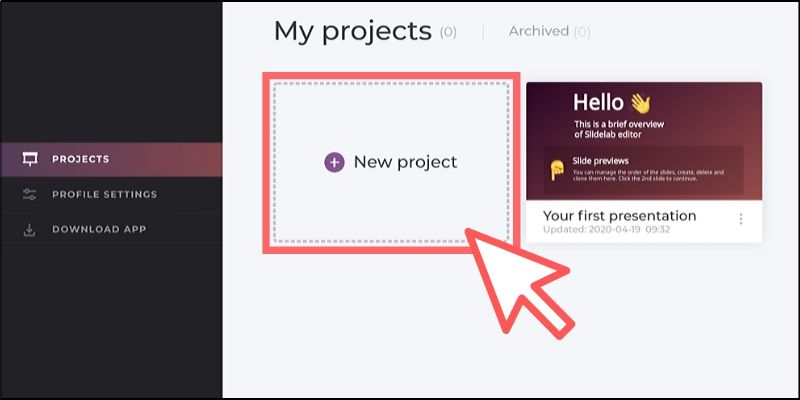Select DOWNLOAD APP in the sidebar
The image size is (800, 400).
111,230
